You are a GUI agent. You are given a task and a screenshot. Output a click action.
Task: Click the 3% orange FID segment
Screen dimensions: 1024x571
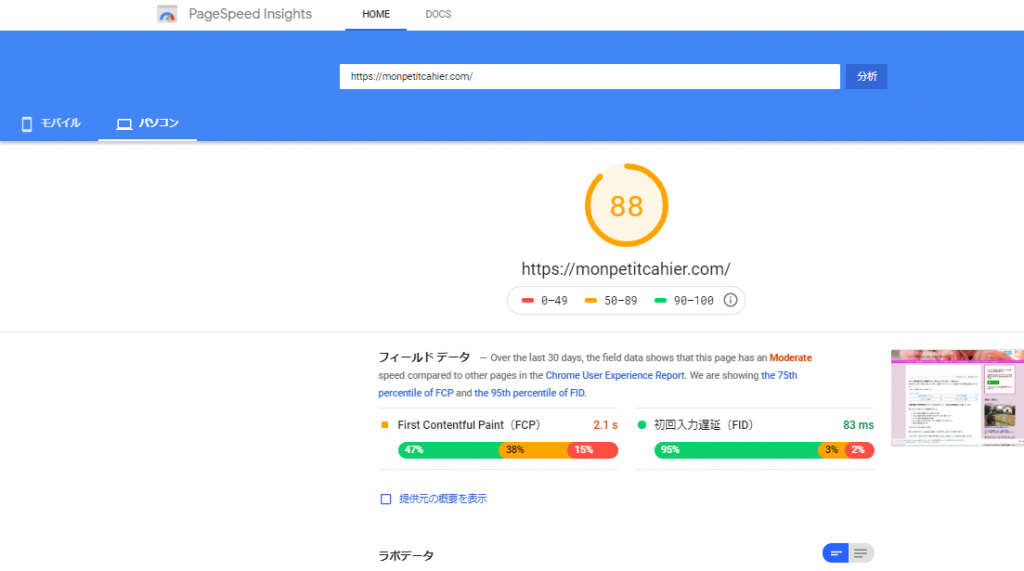[x=832, y=450]
